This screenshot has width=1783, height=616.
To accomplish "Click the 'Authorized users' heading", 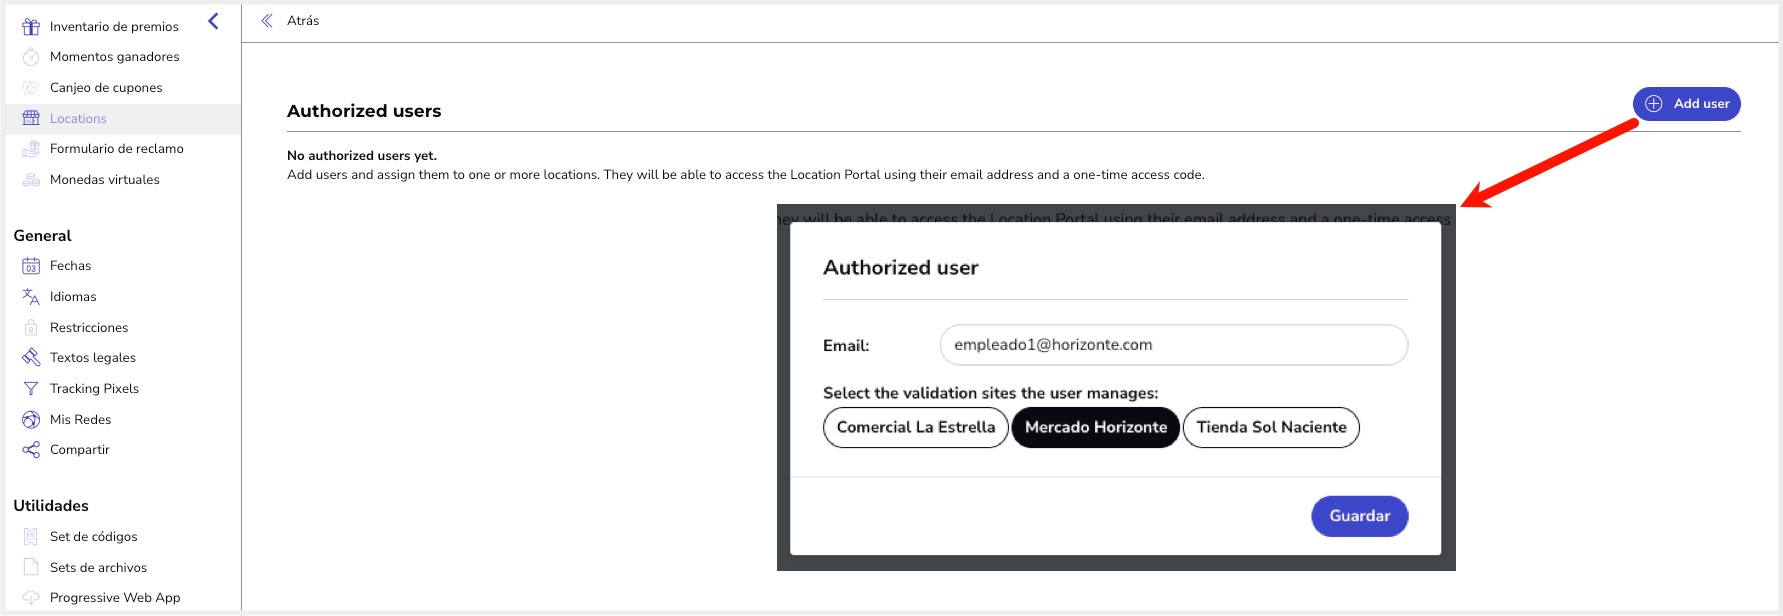I will point(364,111).
